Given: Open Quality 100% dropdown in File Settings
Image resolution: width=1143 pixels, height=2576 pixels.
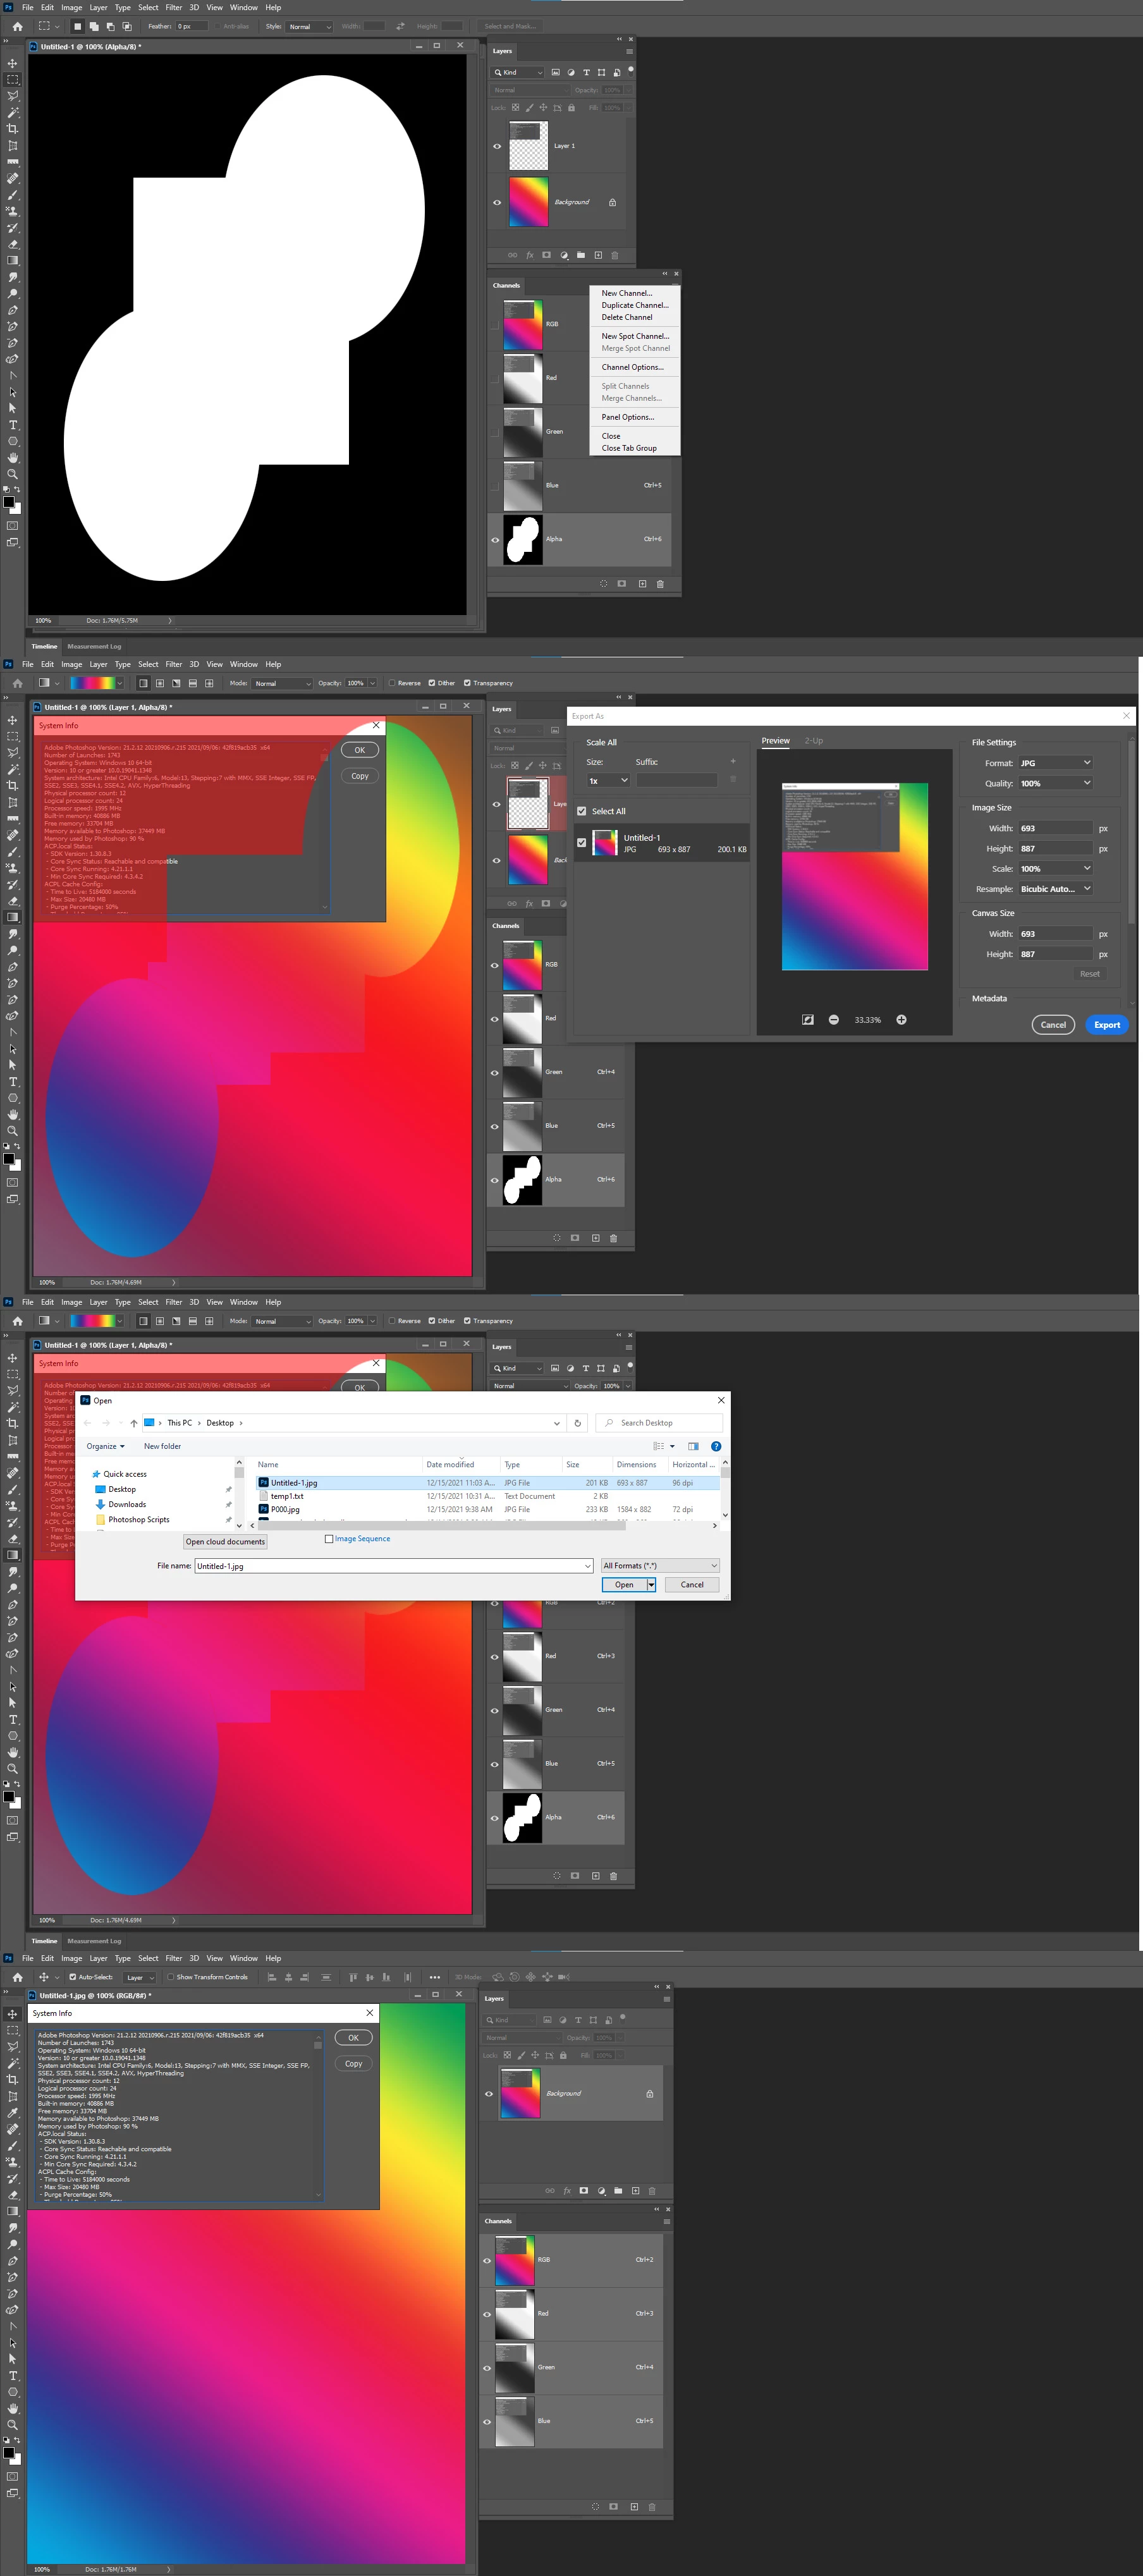Looking at the screenshot, I should click(1055, 783).
